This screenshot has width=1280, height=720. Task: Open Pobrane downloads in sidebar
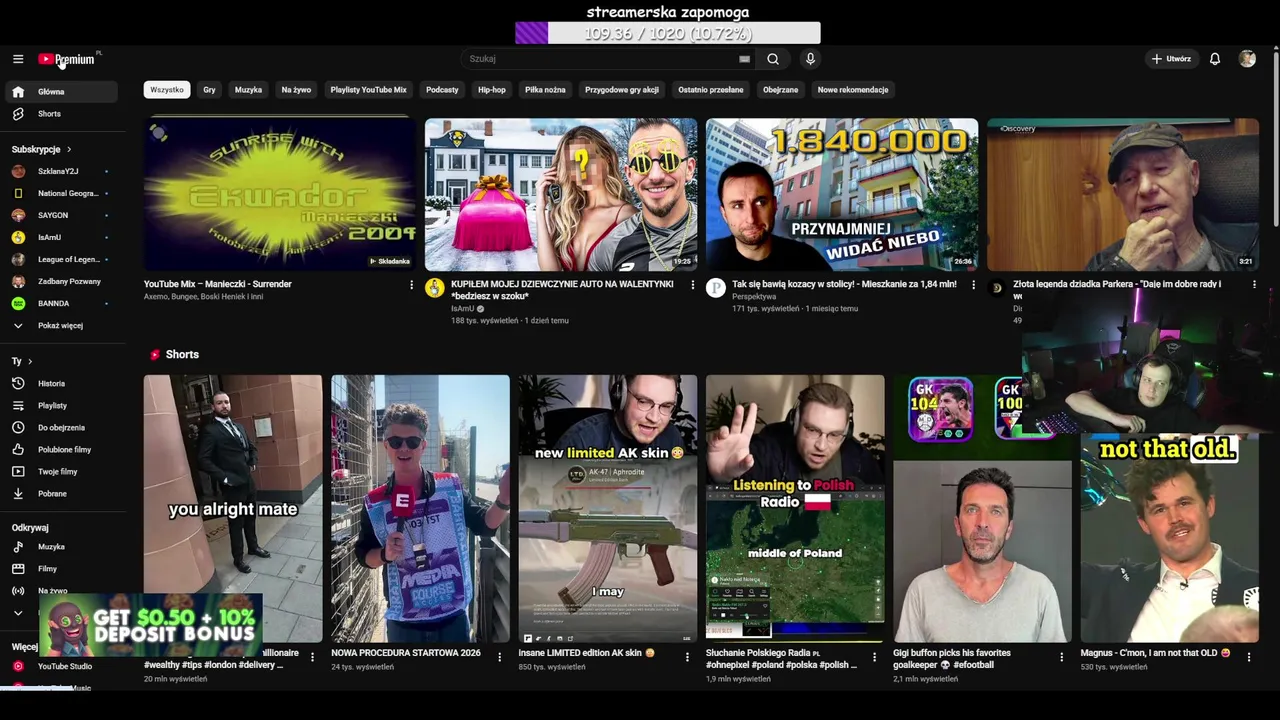click(60, 494)
